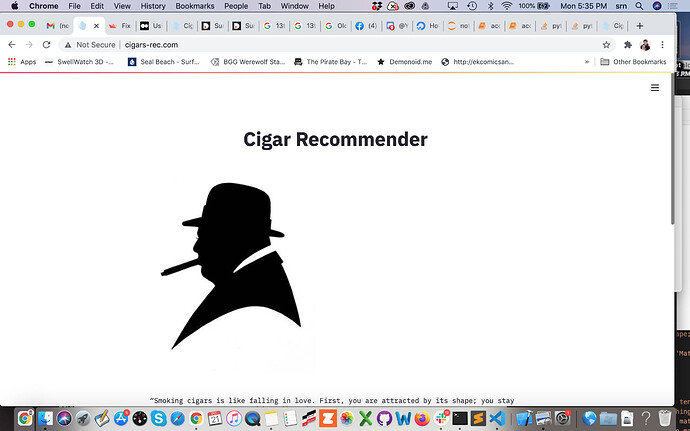This screenshot has width=690, height=431.
Task: Open Visual Studio Code in the dock
Action: pos(497,418)
